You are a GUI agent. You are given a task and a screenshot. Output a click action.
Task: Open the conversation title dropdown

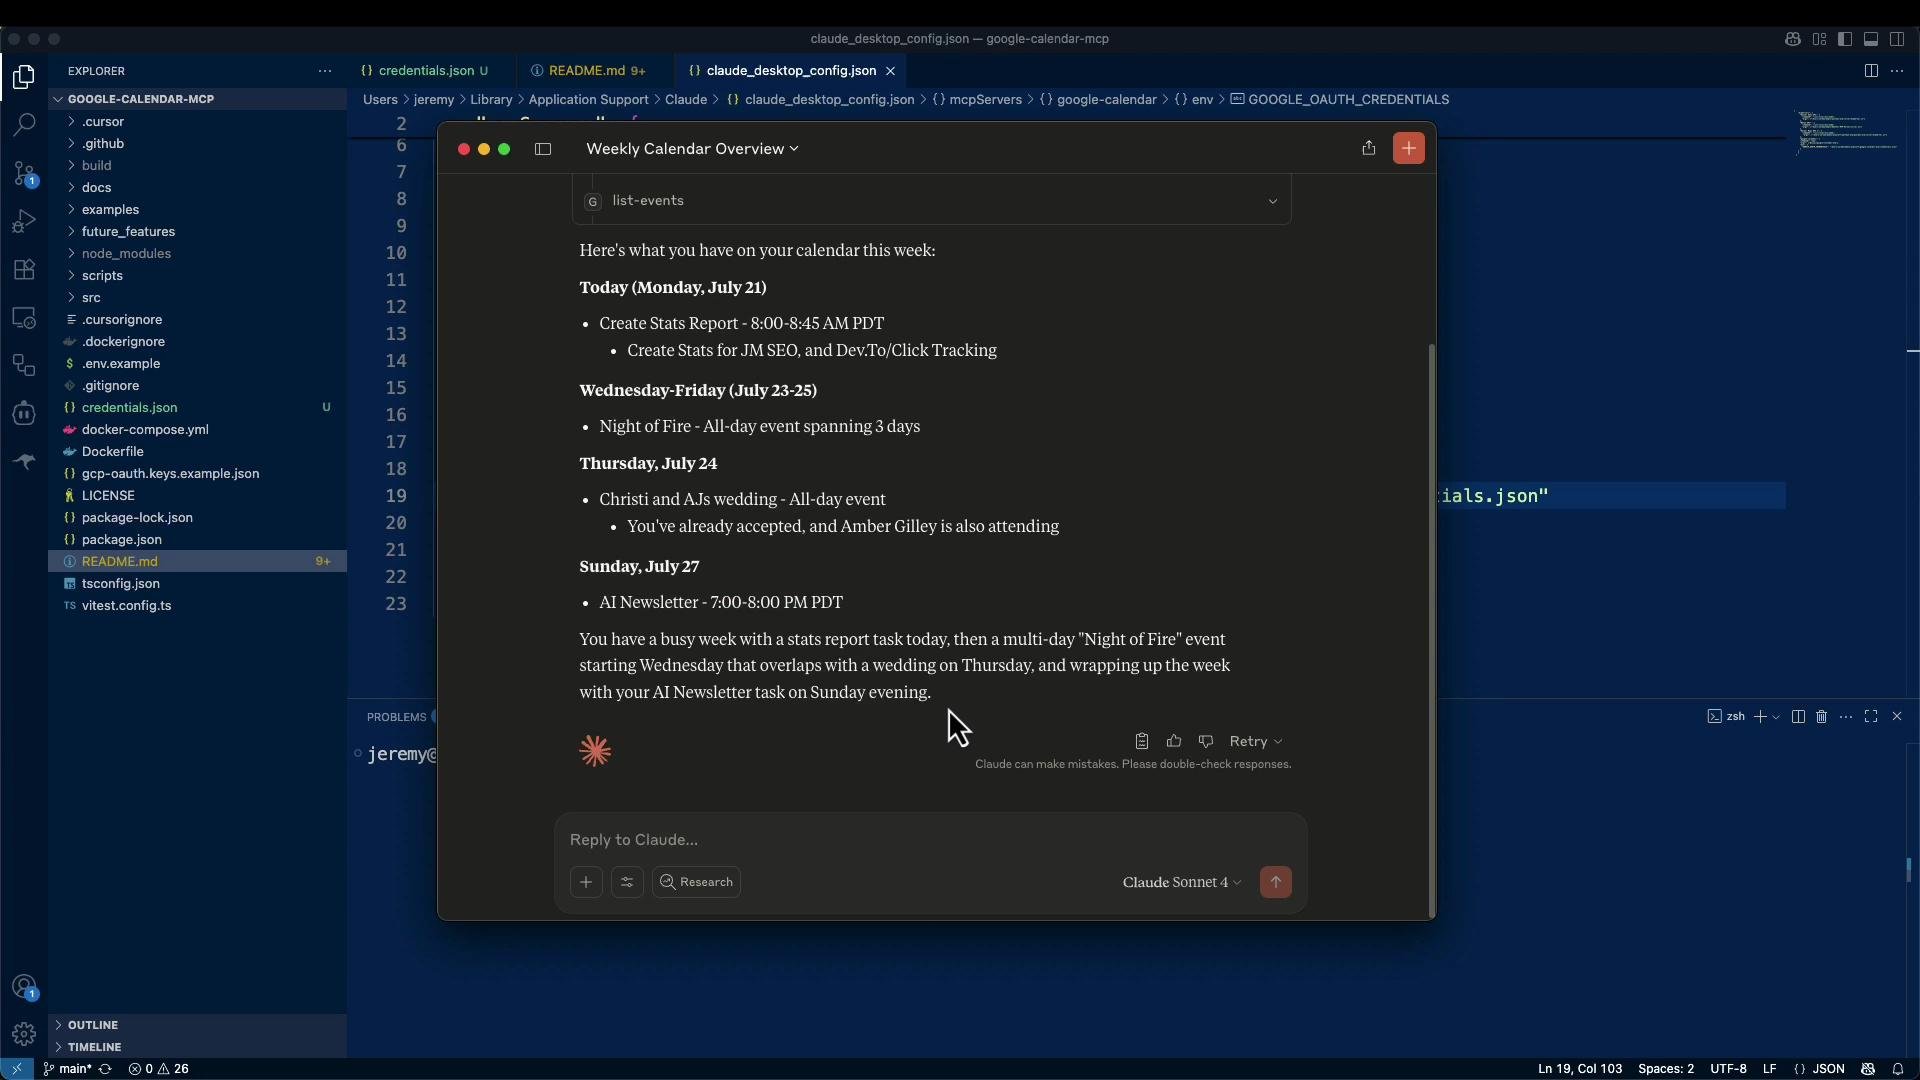point(692,149)
